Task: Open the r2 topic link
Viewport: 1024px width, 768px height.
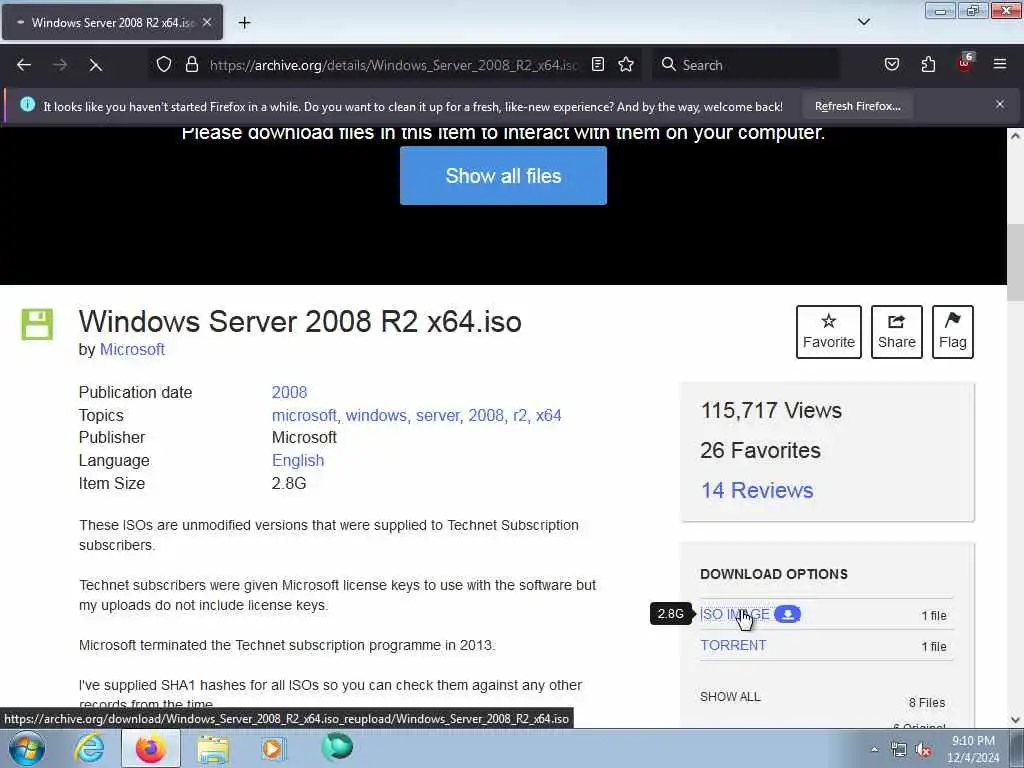Action: tap(520, 415)
